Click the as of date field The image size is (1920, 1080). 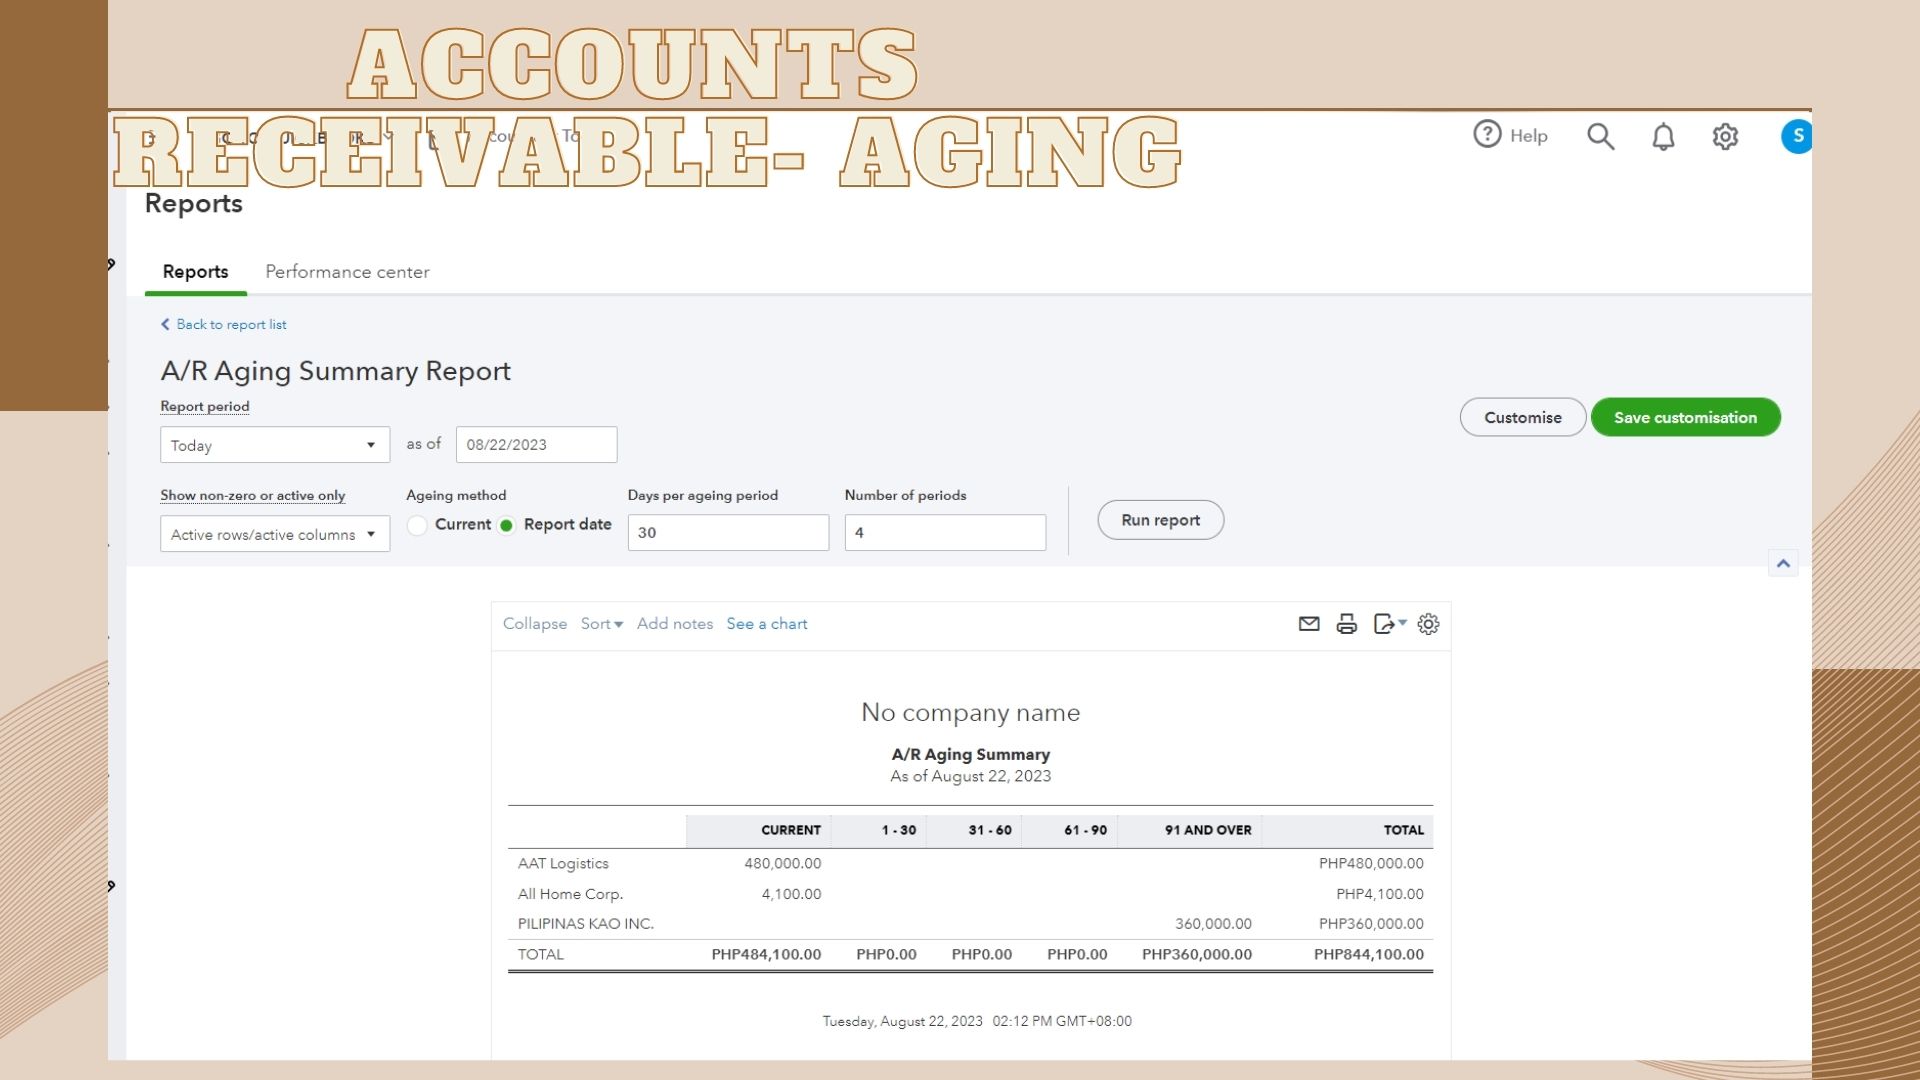point(536,445)
